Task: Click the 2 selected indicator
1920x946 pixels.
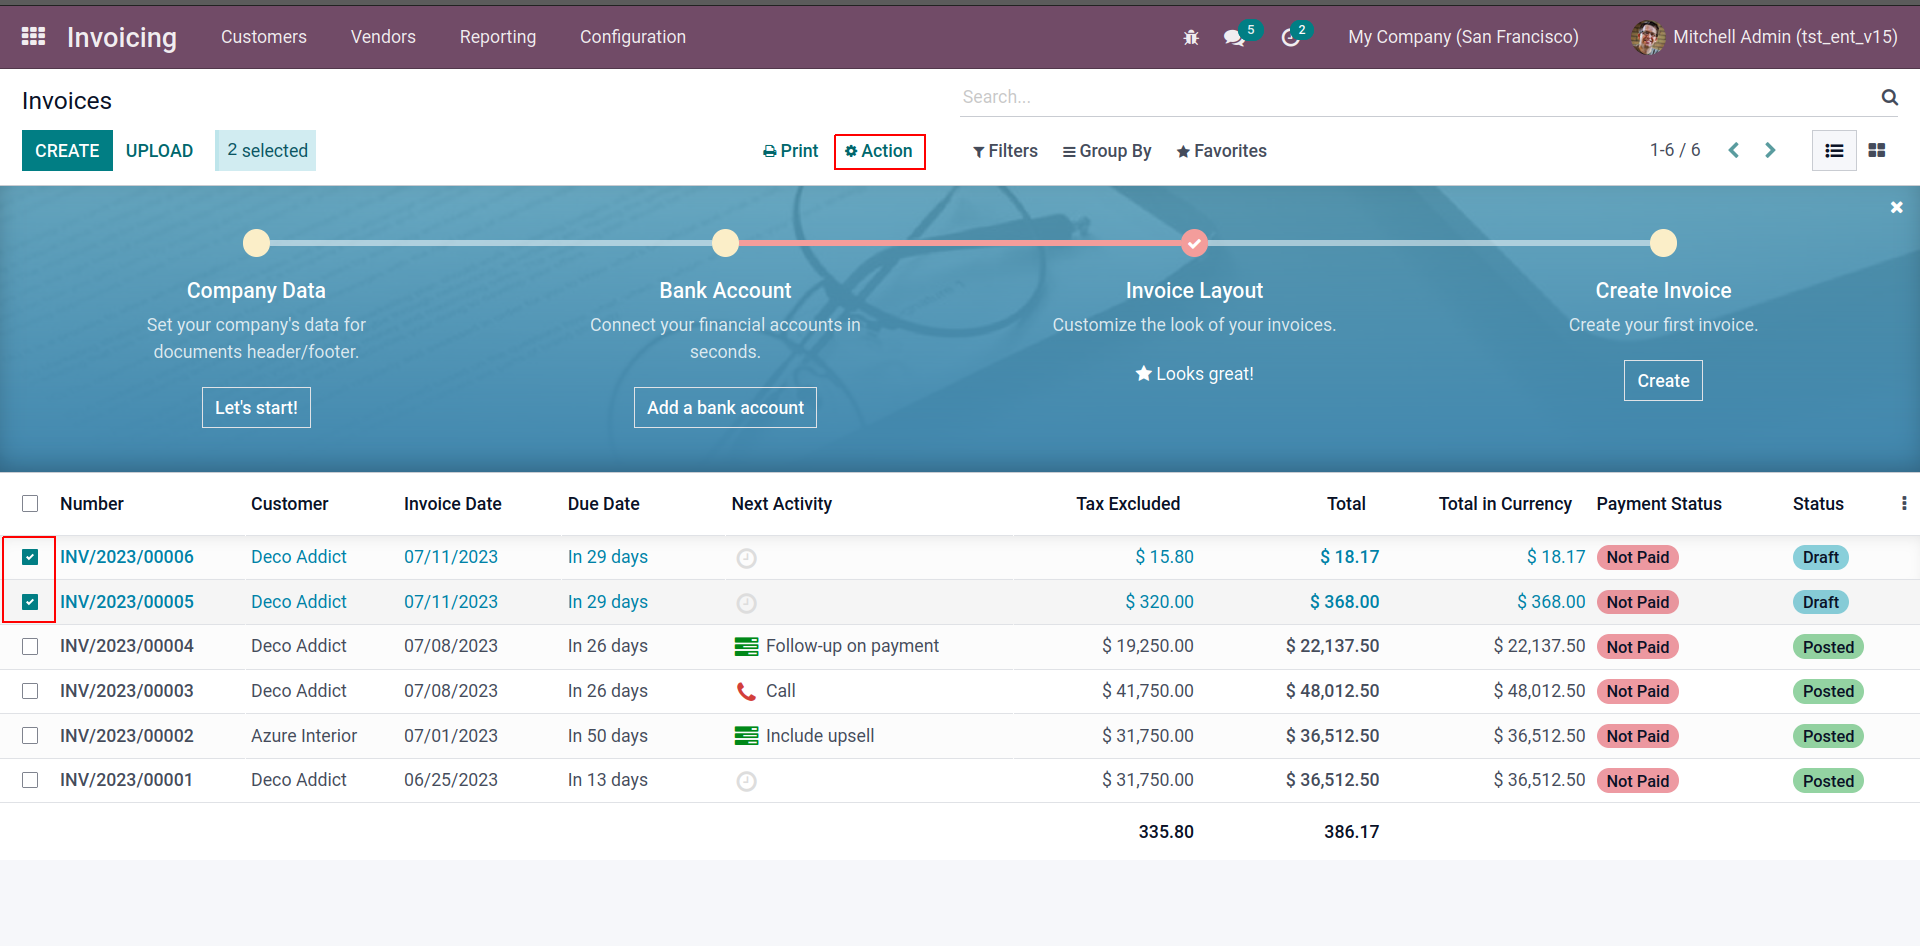Action: (x=266, y=151)
